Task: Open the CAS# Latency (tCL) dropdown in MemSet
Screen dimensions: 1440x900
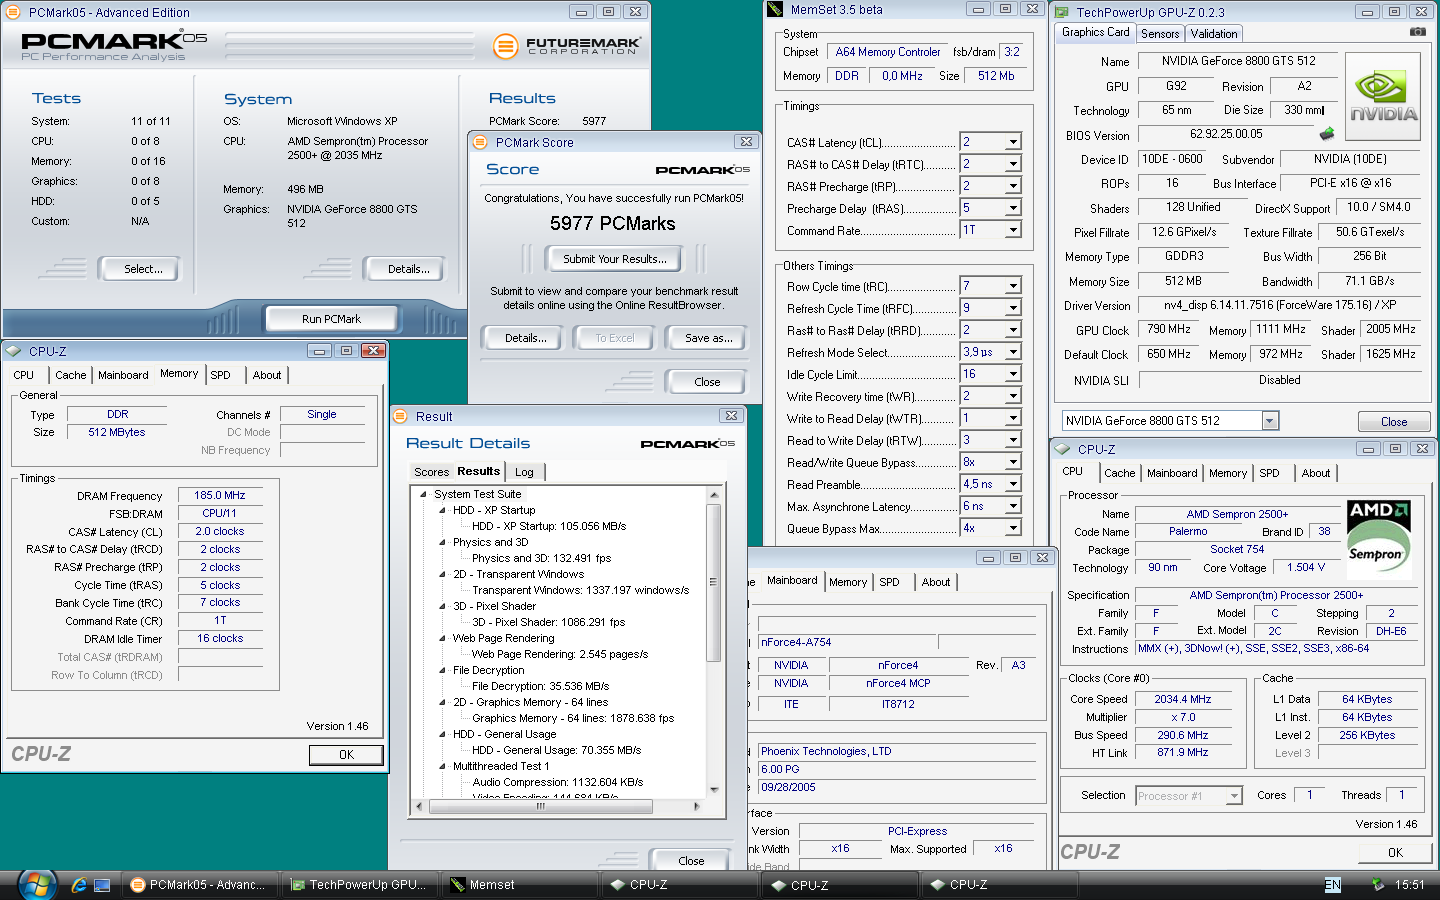Action: (x=1012, y=142)
